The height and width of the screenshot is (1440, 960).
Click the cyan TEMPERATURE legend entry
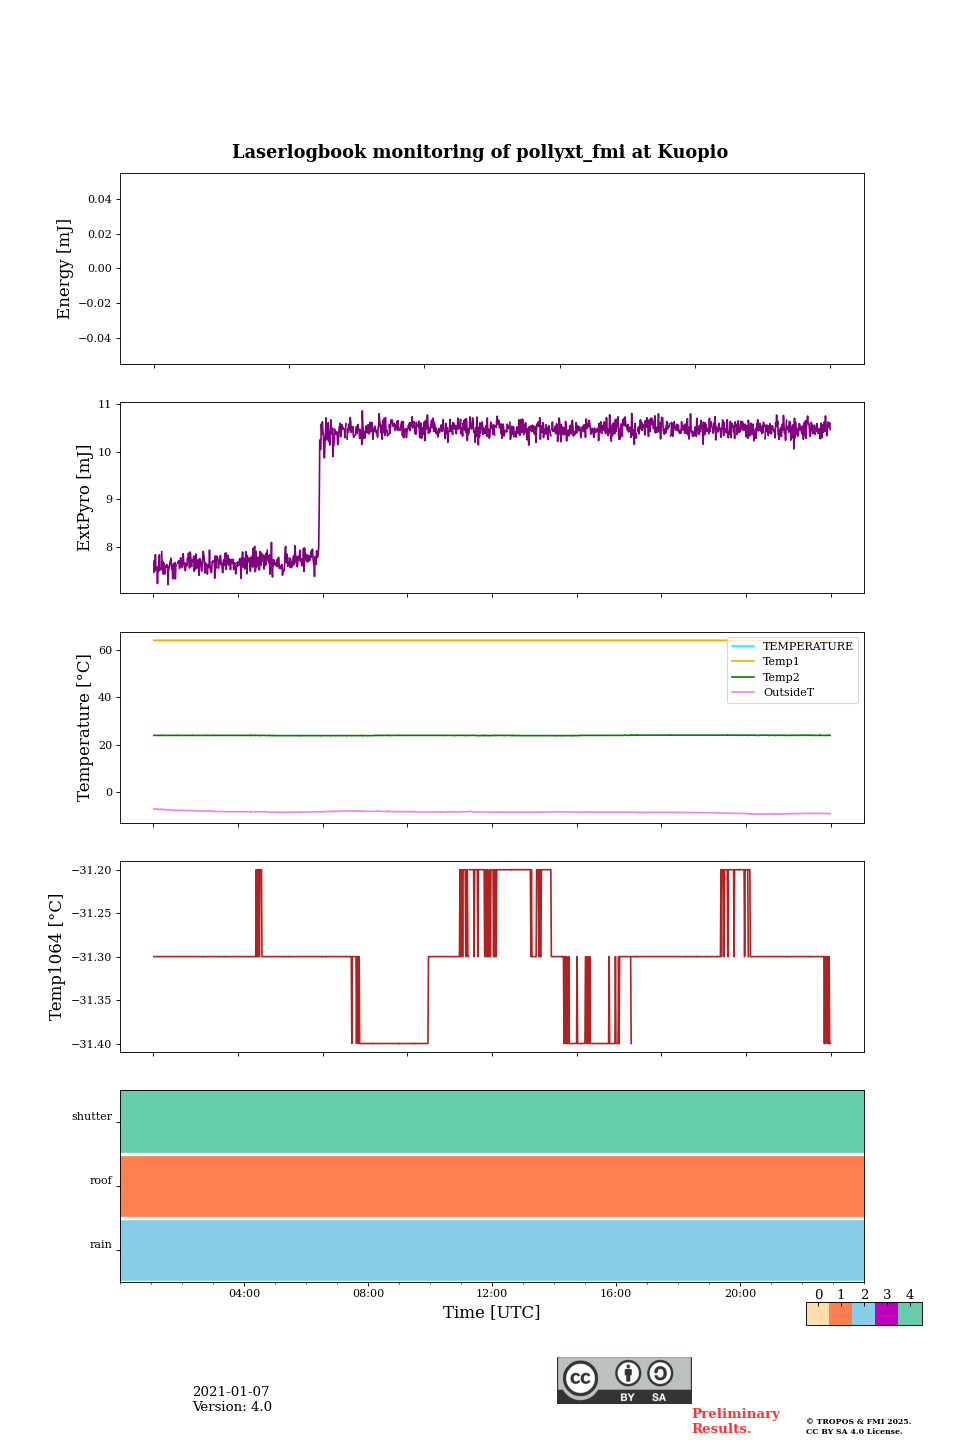tap(806, 646)
